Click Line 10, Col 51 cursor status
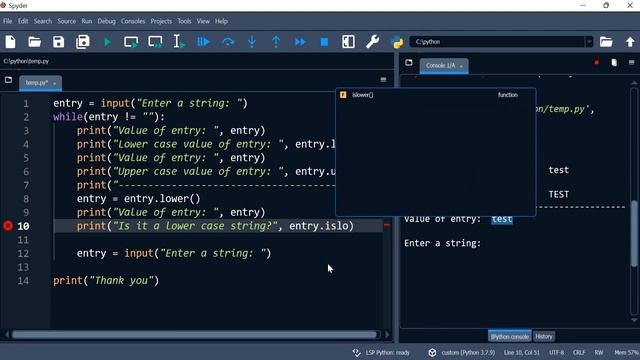This screenshot has height=360, width=640. (522, 353)
